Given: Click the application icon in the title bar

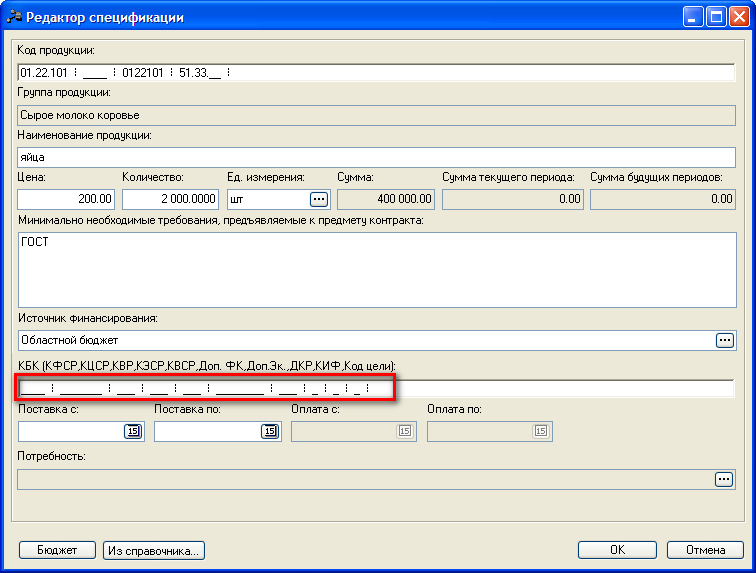Looking at the screenshot, I should [14, 17].
